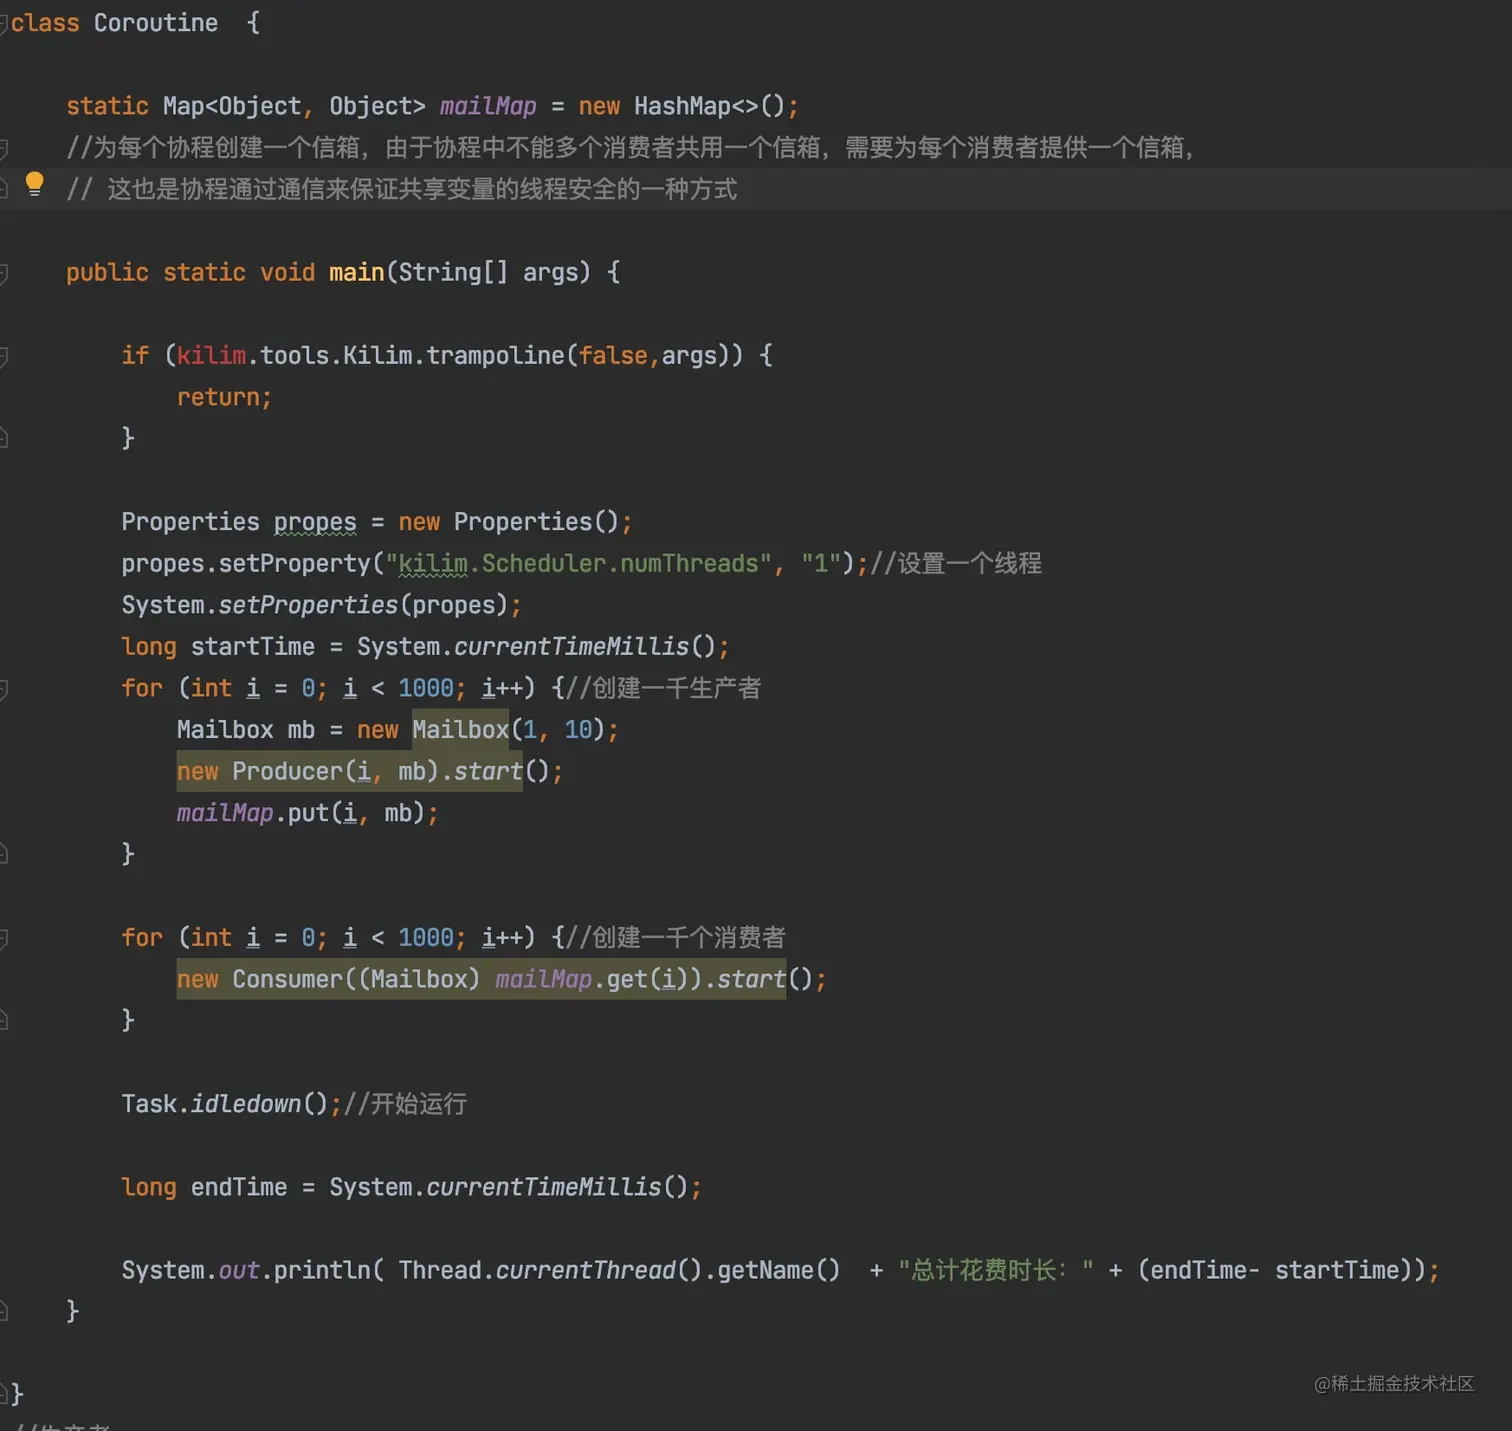Click the currentThread method call
Screen dimensions: 1512x1431
coord(586,1270)
